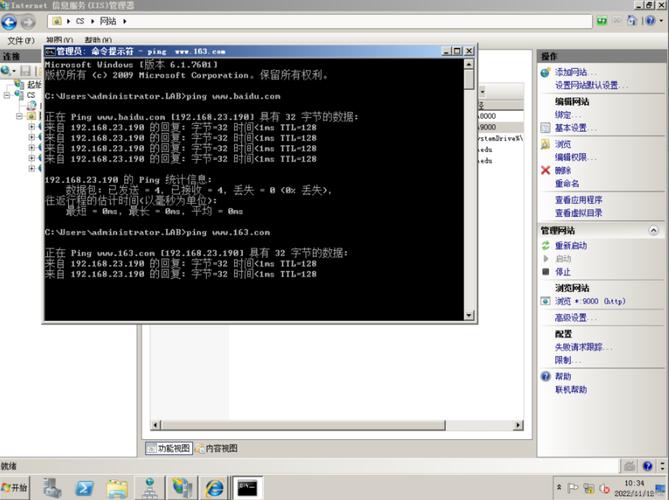Open the 文件(F) menu
This screenshot has height=500, width=669.
tap(21, 41)
